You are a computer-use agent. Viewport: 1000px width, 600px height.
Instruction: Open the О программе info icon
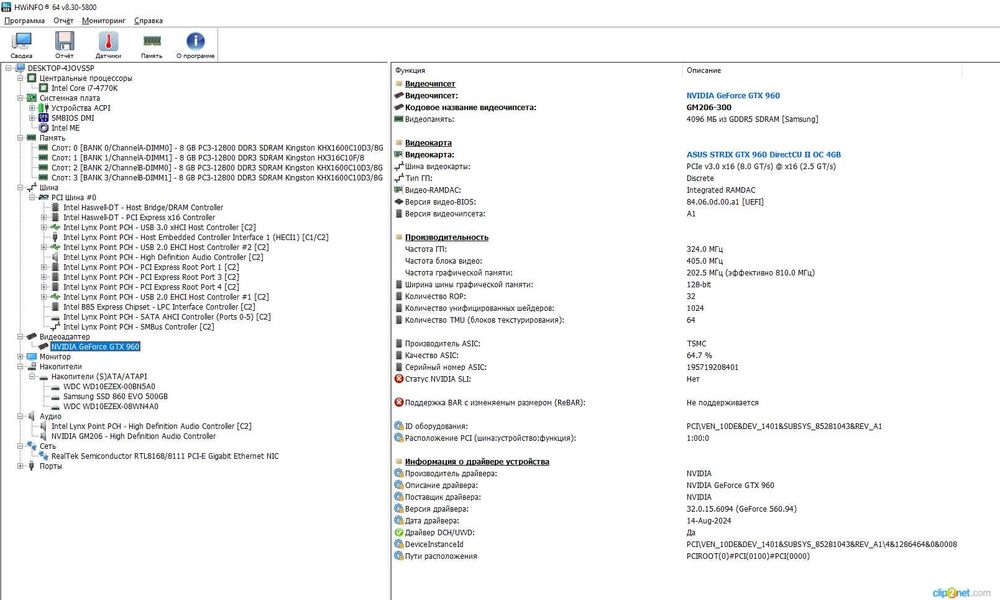195,41
